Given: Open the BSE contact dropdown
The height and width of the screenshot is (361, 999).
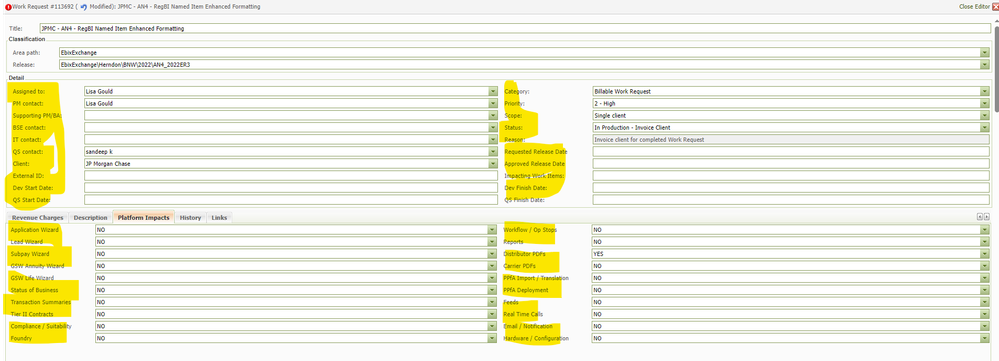Looking at the screenshot, I should click(492, 127).
